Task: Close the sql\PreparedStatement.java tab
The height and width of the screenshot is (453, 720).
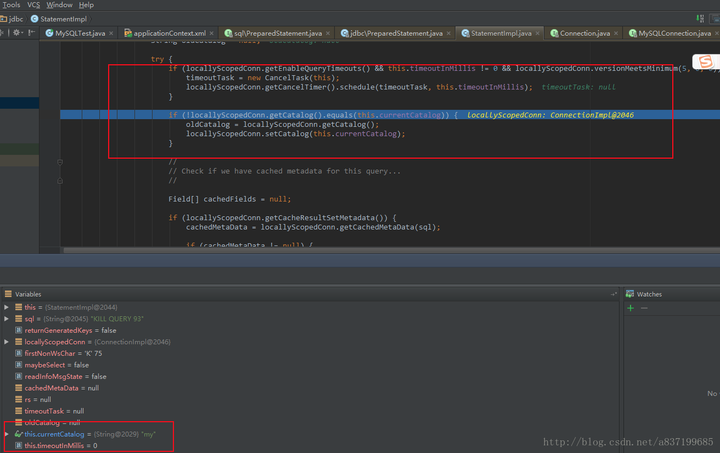Action: pos(328,33)
